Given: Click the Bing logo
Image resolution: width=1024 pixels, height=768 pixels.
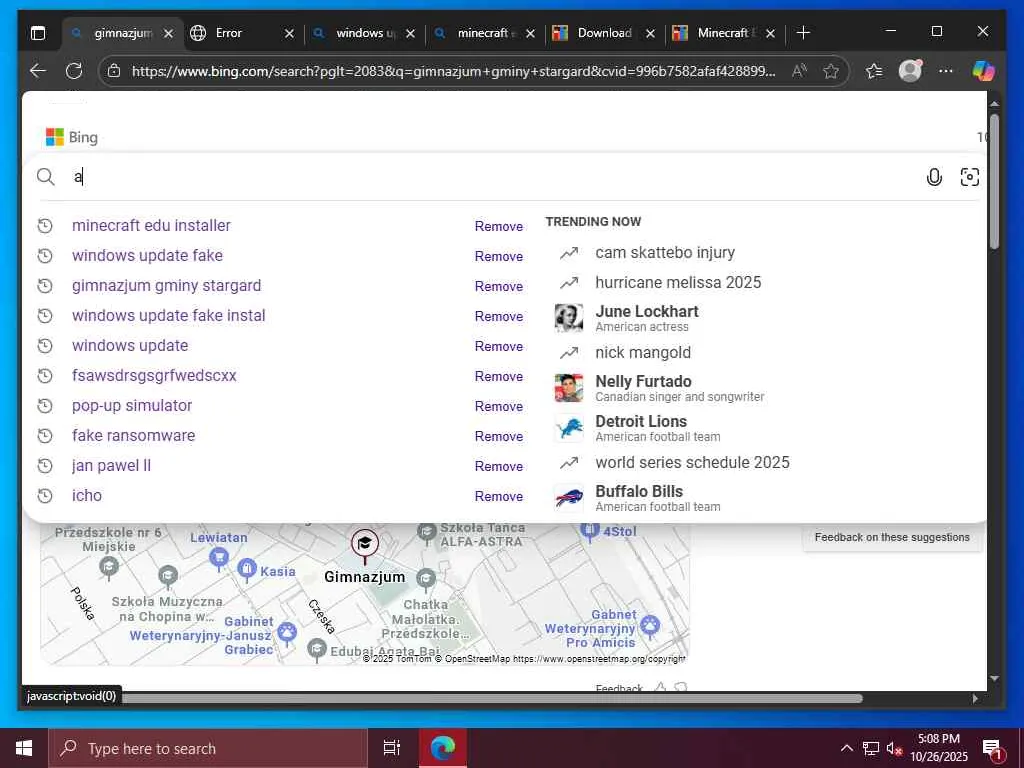Looking at the screenshot, I should (72, 137).
